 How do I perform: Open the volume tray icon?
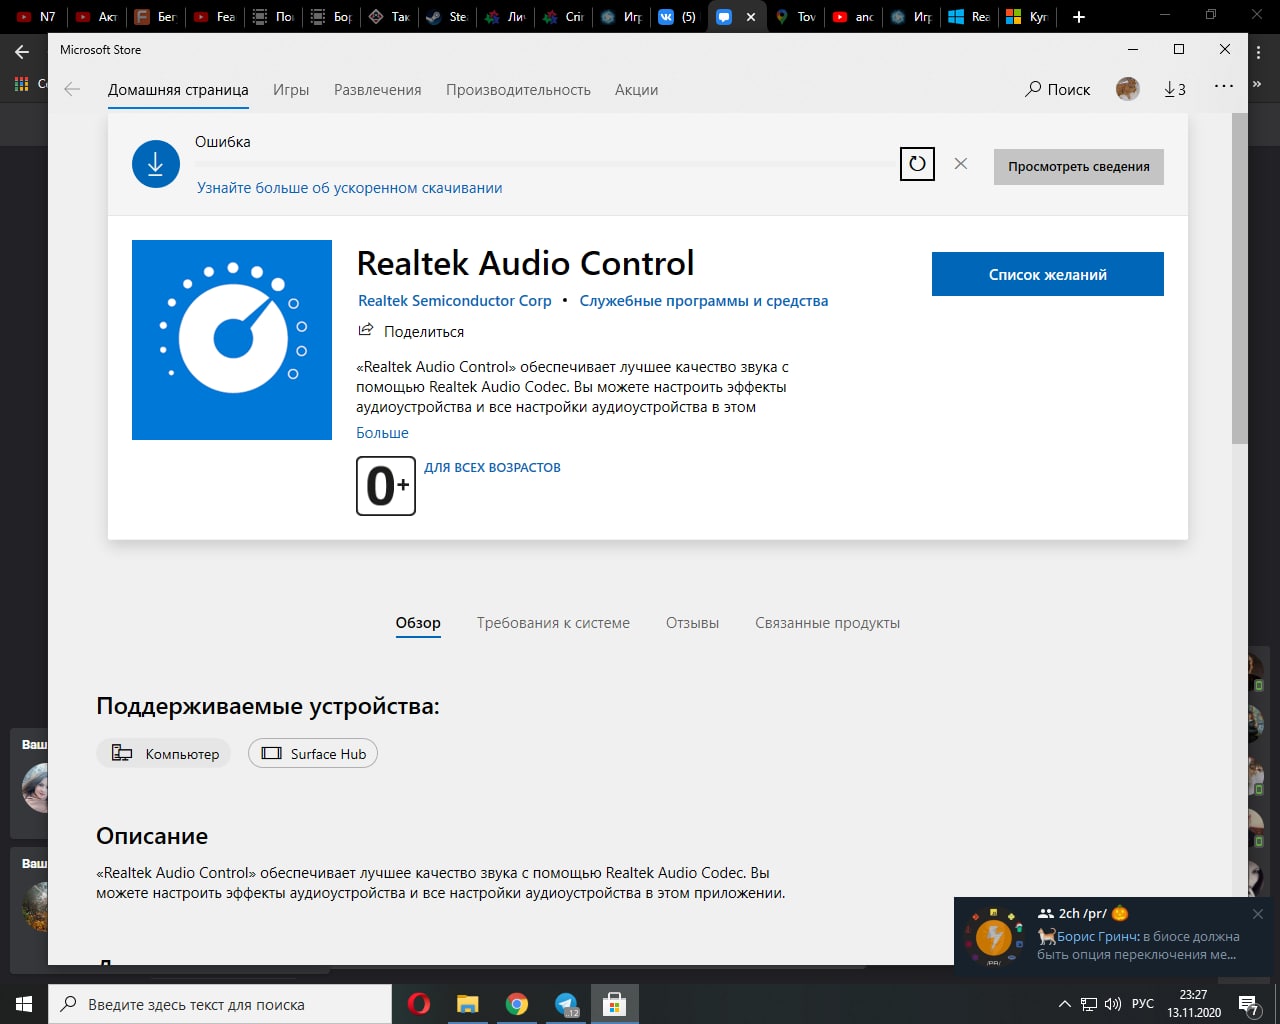(1113, 1004)
